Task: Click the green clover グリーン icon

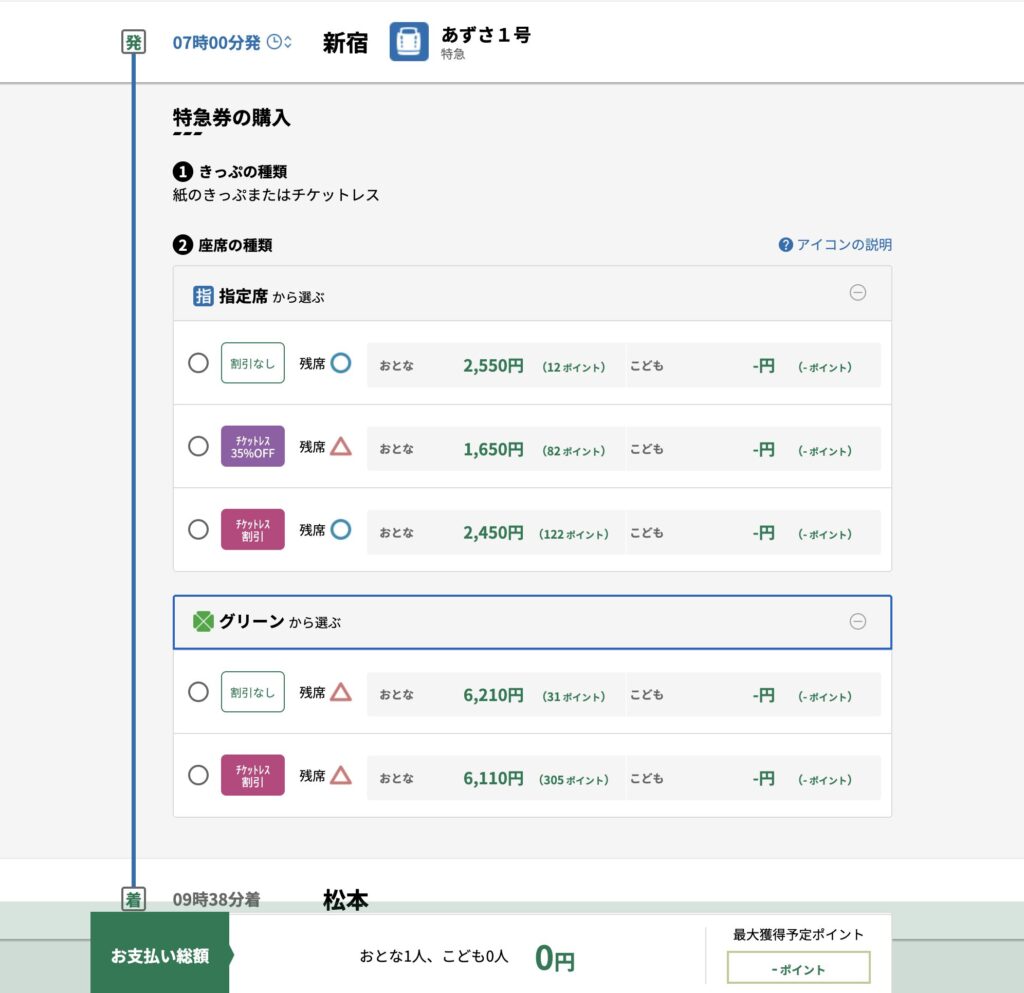Action: pyautogui.click(x=203, y=622)
